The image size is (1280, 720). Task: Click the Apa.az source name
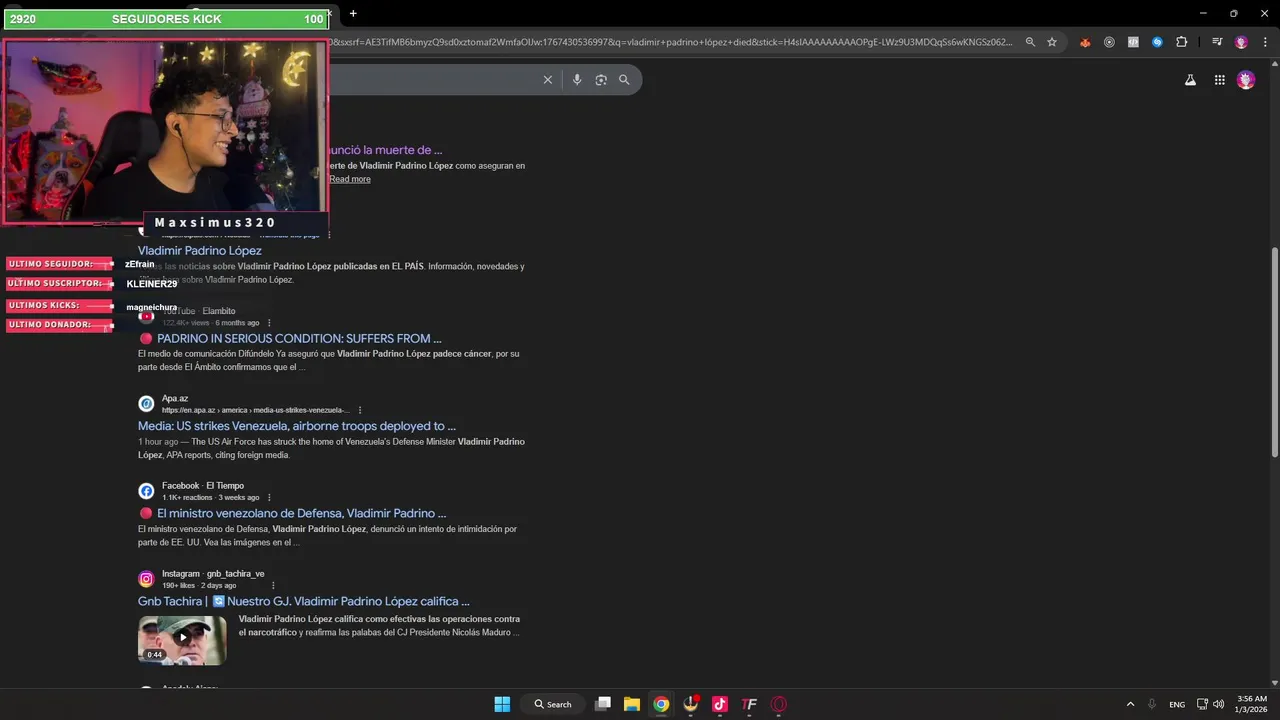175,398
